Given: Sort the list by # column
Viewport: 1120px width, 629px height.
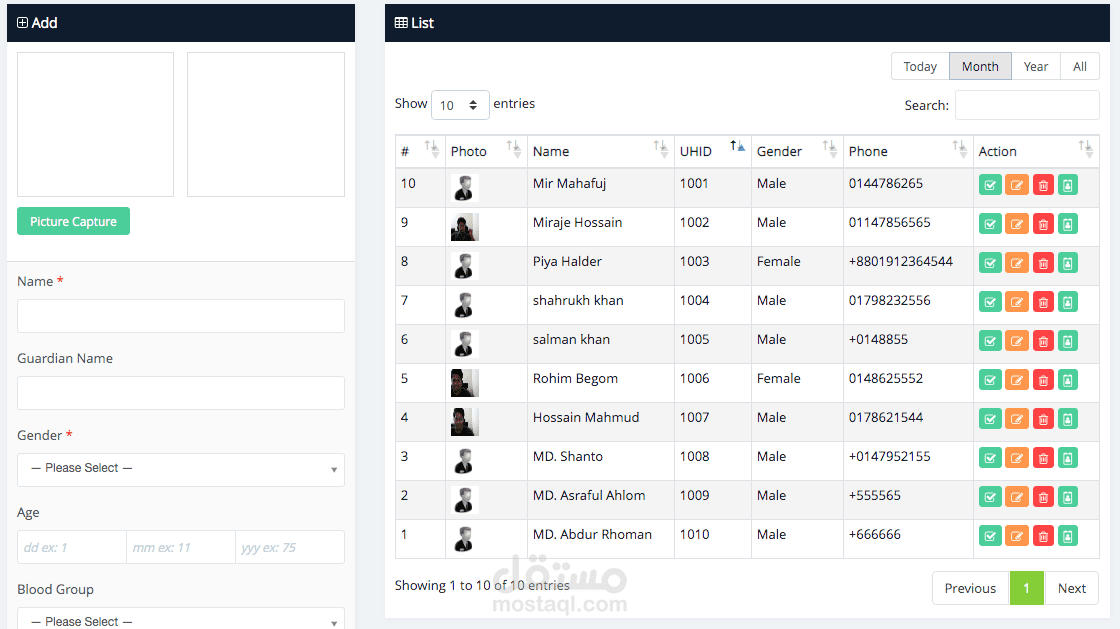Looking at the screenshot, I should pos(420,151).
